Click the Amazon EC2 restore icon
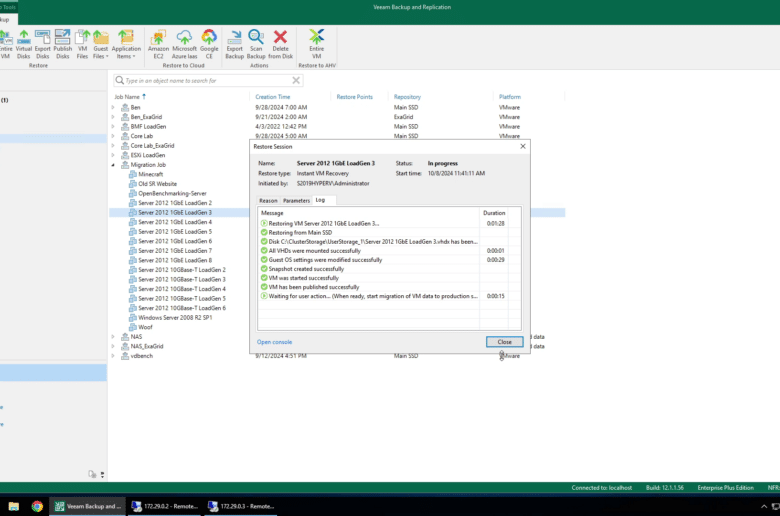This screenshot has height=516, width=780. click(x=158, y=44)
